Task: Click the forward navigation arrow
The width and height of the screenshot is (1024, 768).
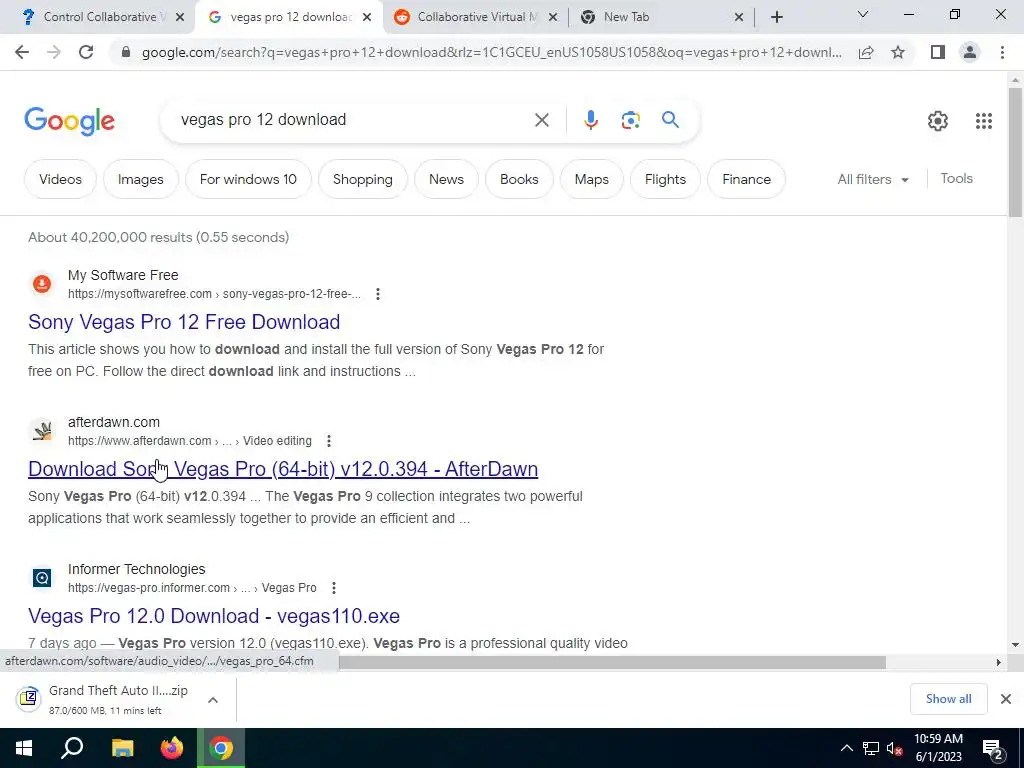Action: 54,52
